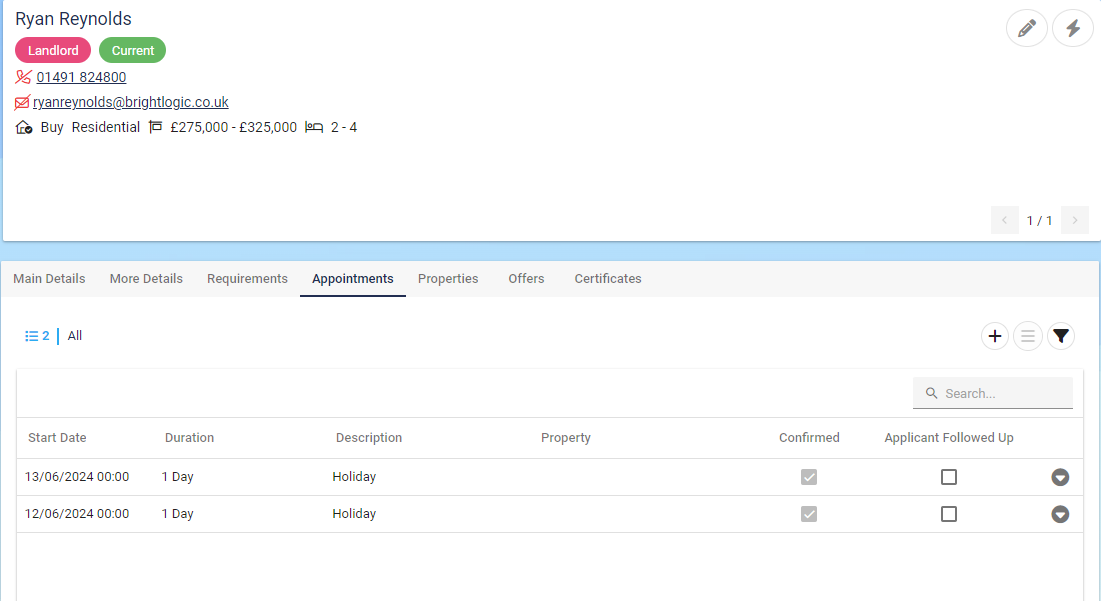Switch to the Offers tab
Image resolution: width=1101 pixels, height=601 pixels.
pos(526,279)
